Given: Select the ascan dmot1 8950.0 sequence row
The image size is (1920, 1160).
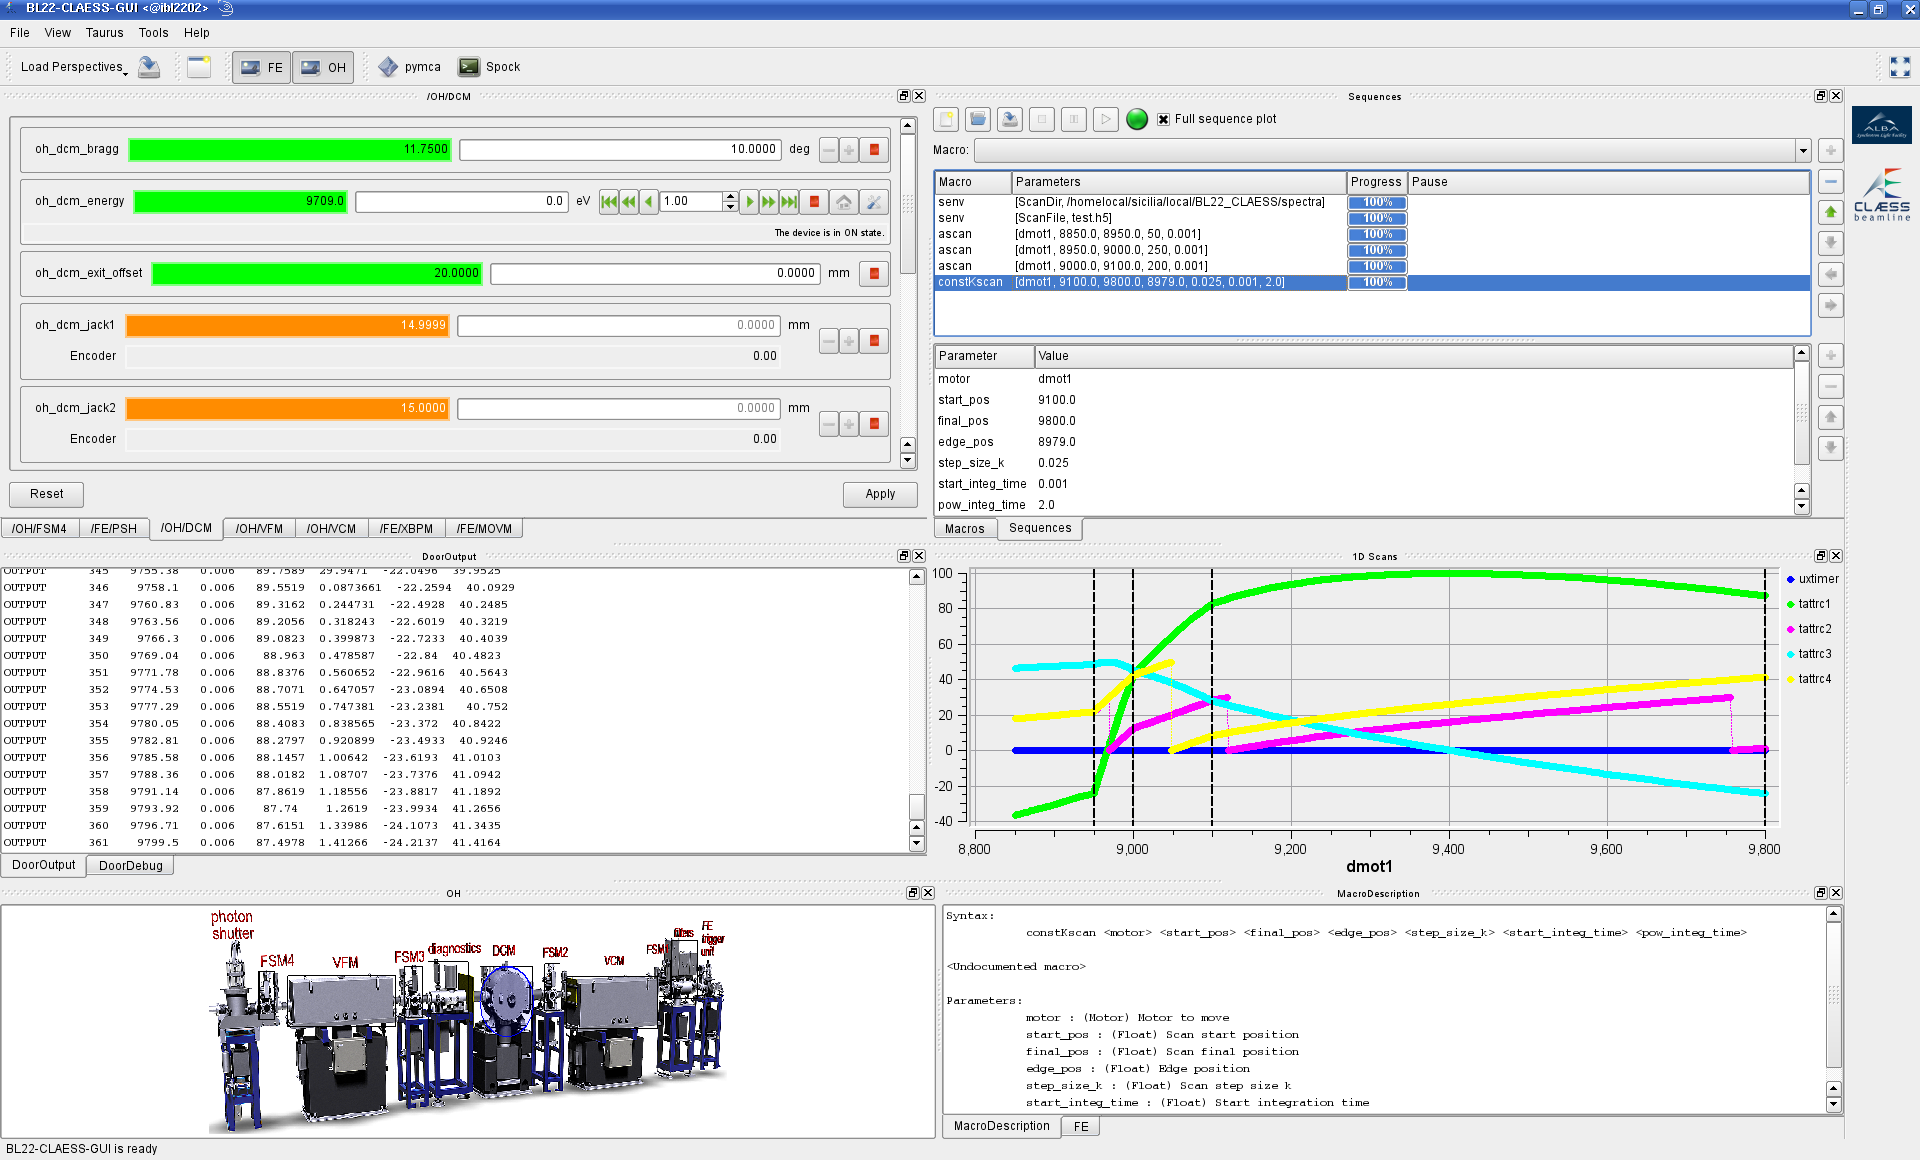Looking at the screenshot, I should click(1371, 250).
